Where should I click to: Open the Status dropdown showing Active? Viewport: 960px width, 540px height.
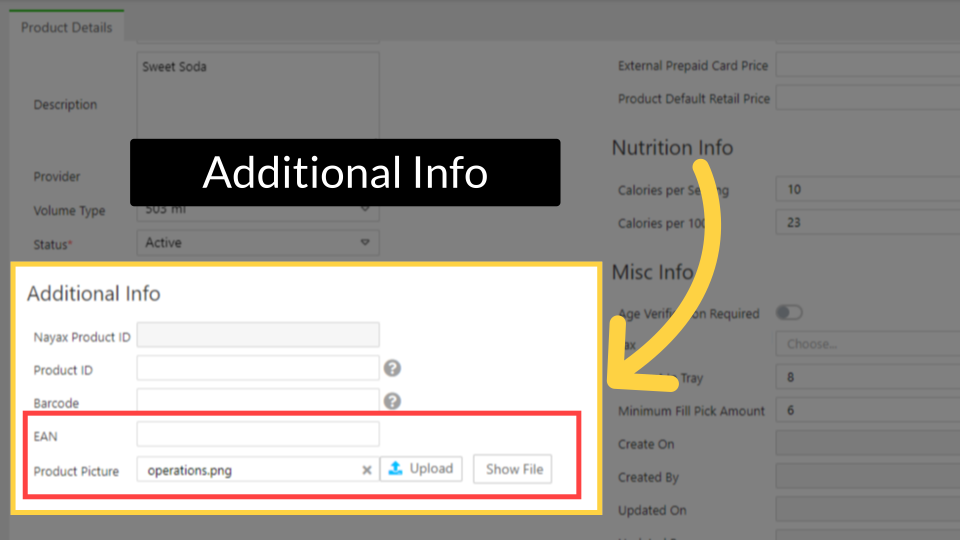pyautogui.click(x=257, y=243)
